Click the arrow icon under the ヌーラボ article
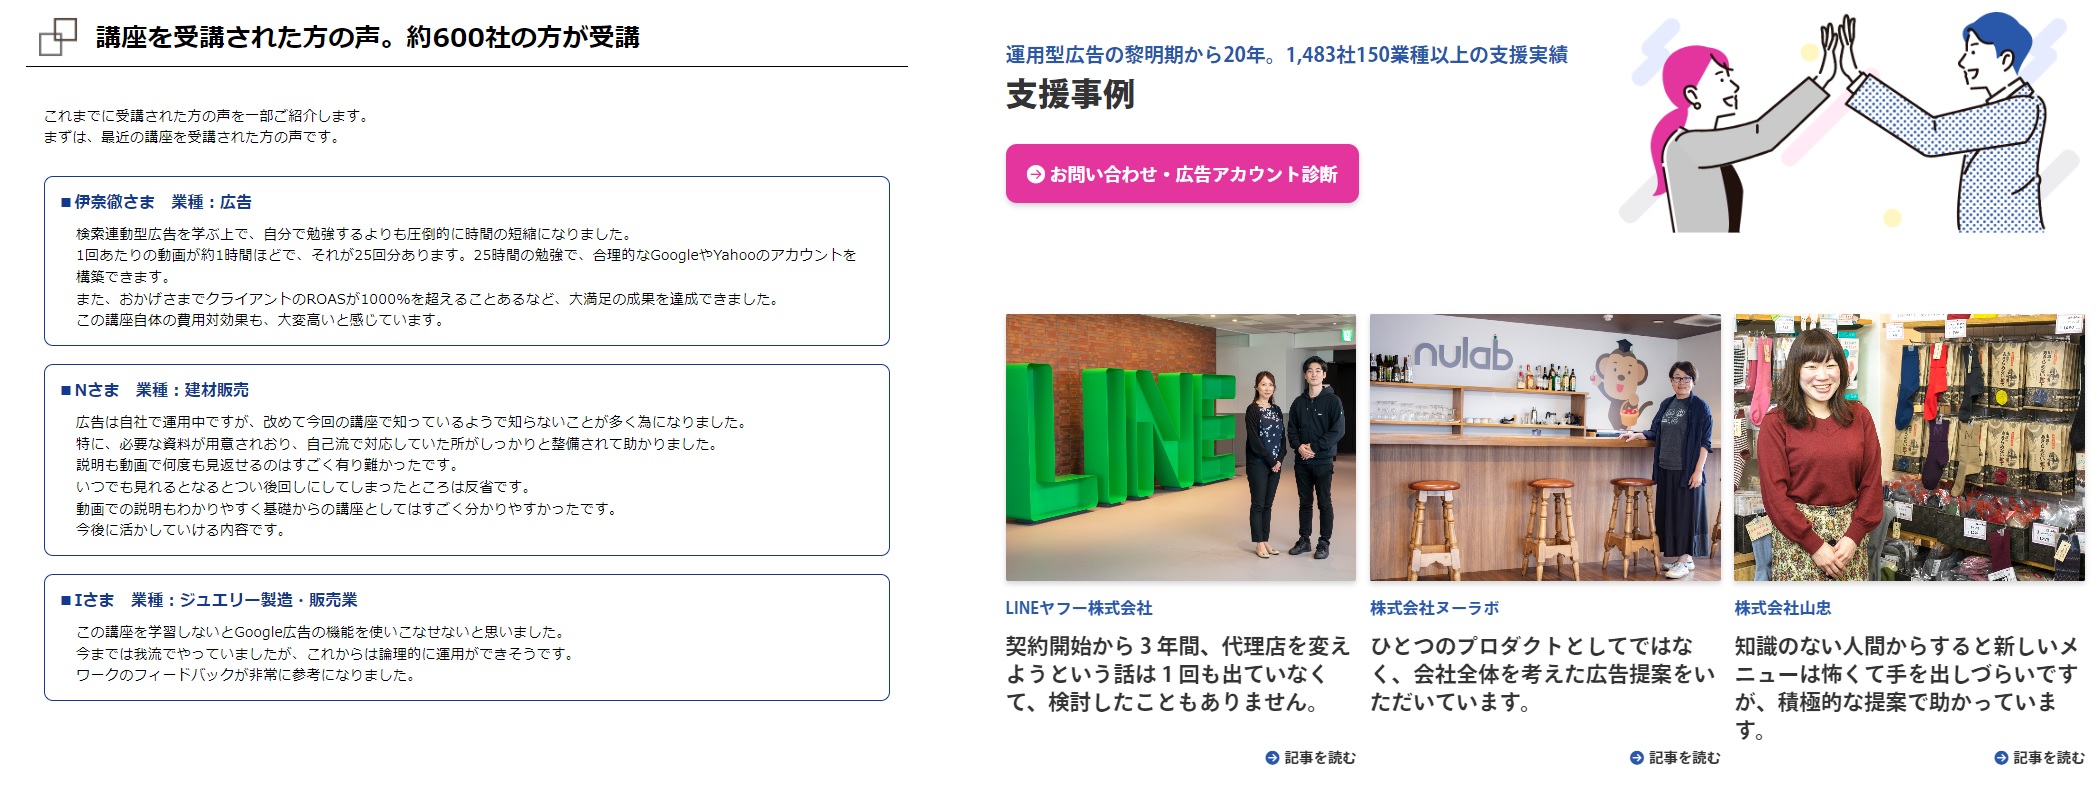Viewport: 2098px width, 786px height. pos(1637,758)
